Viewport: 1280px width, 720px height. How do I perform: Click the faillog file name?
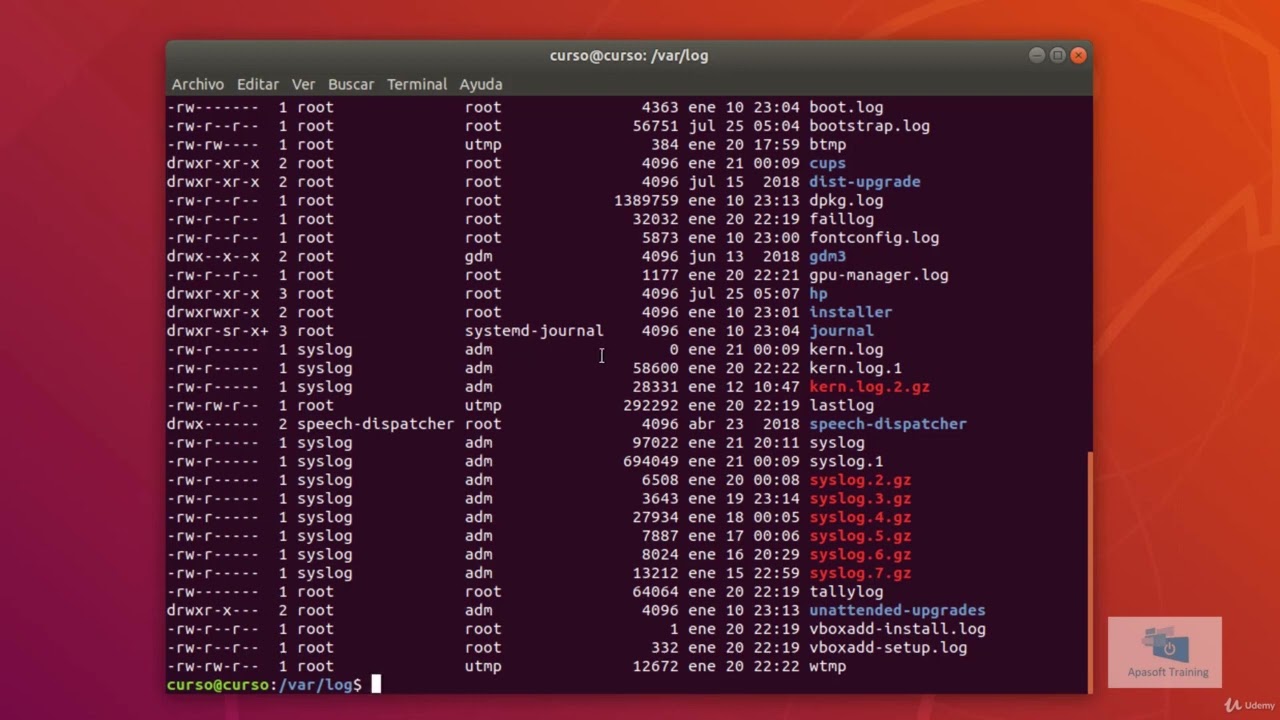(x=841, y=219)
